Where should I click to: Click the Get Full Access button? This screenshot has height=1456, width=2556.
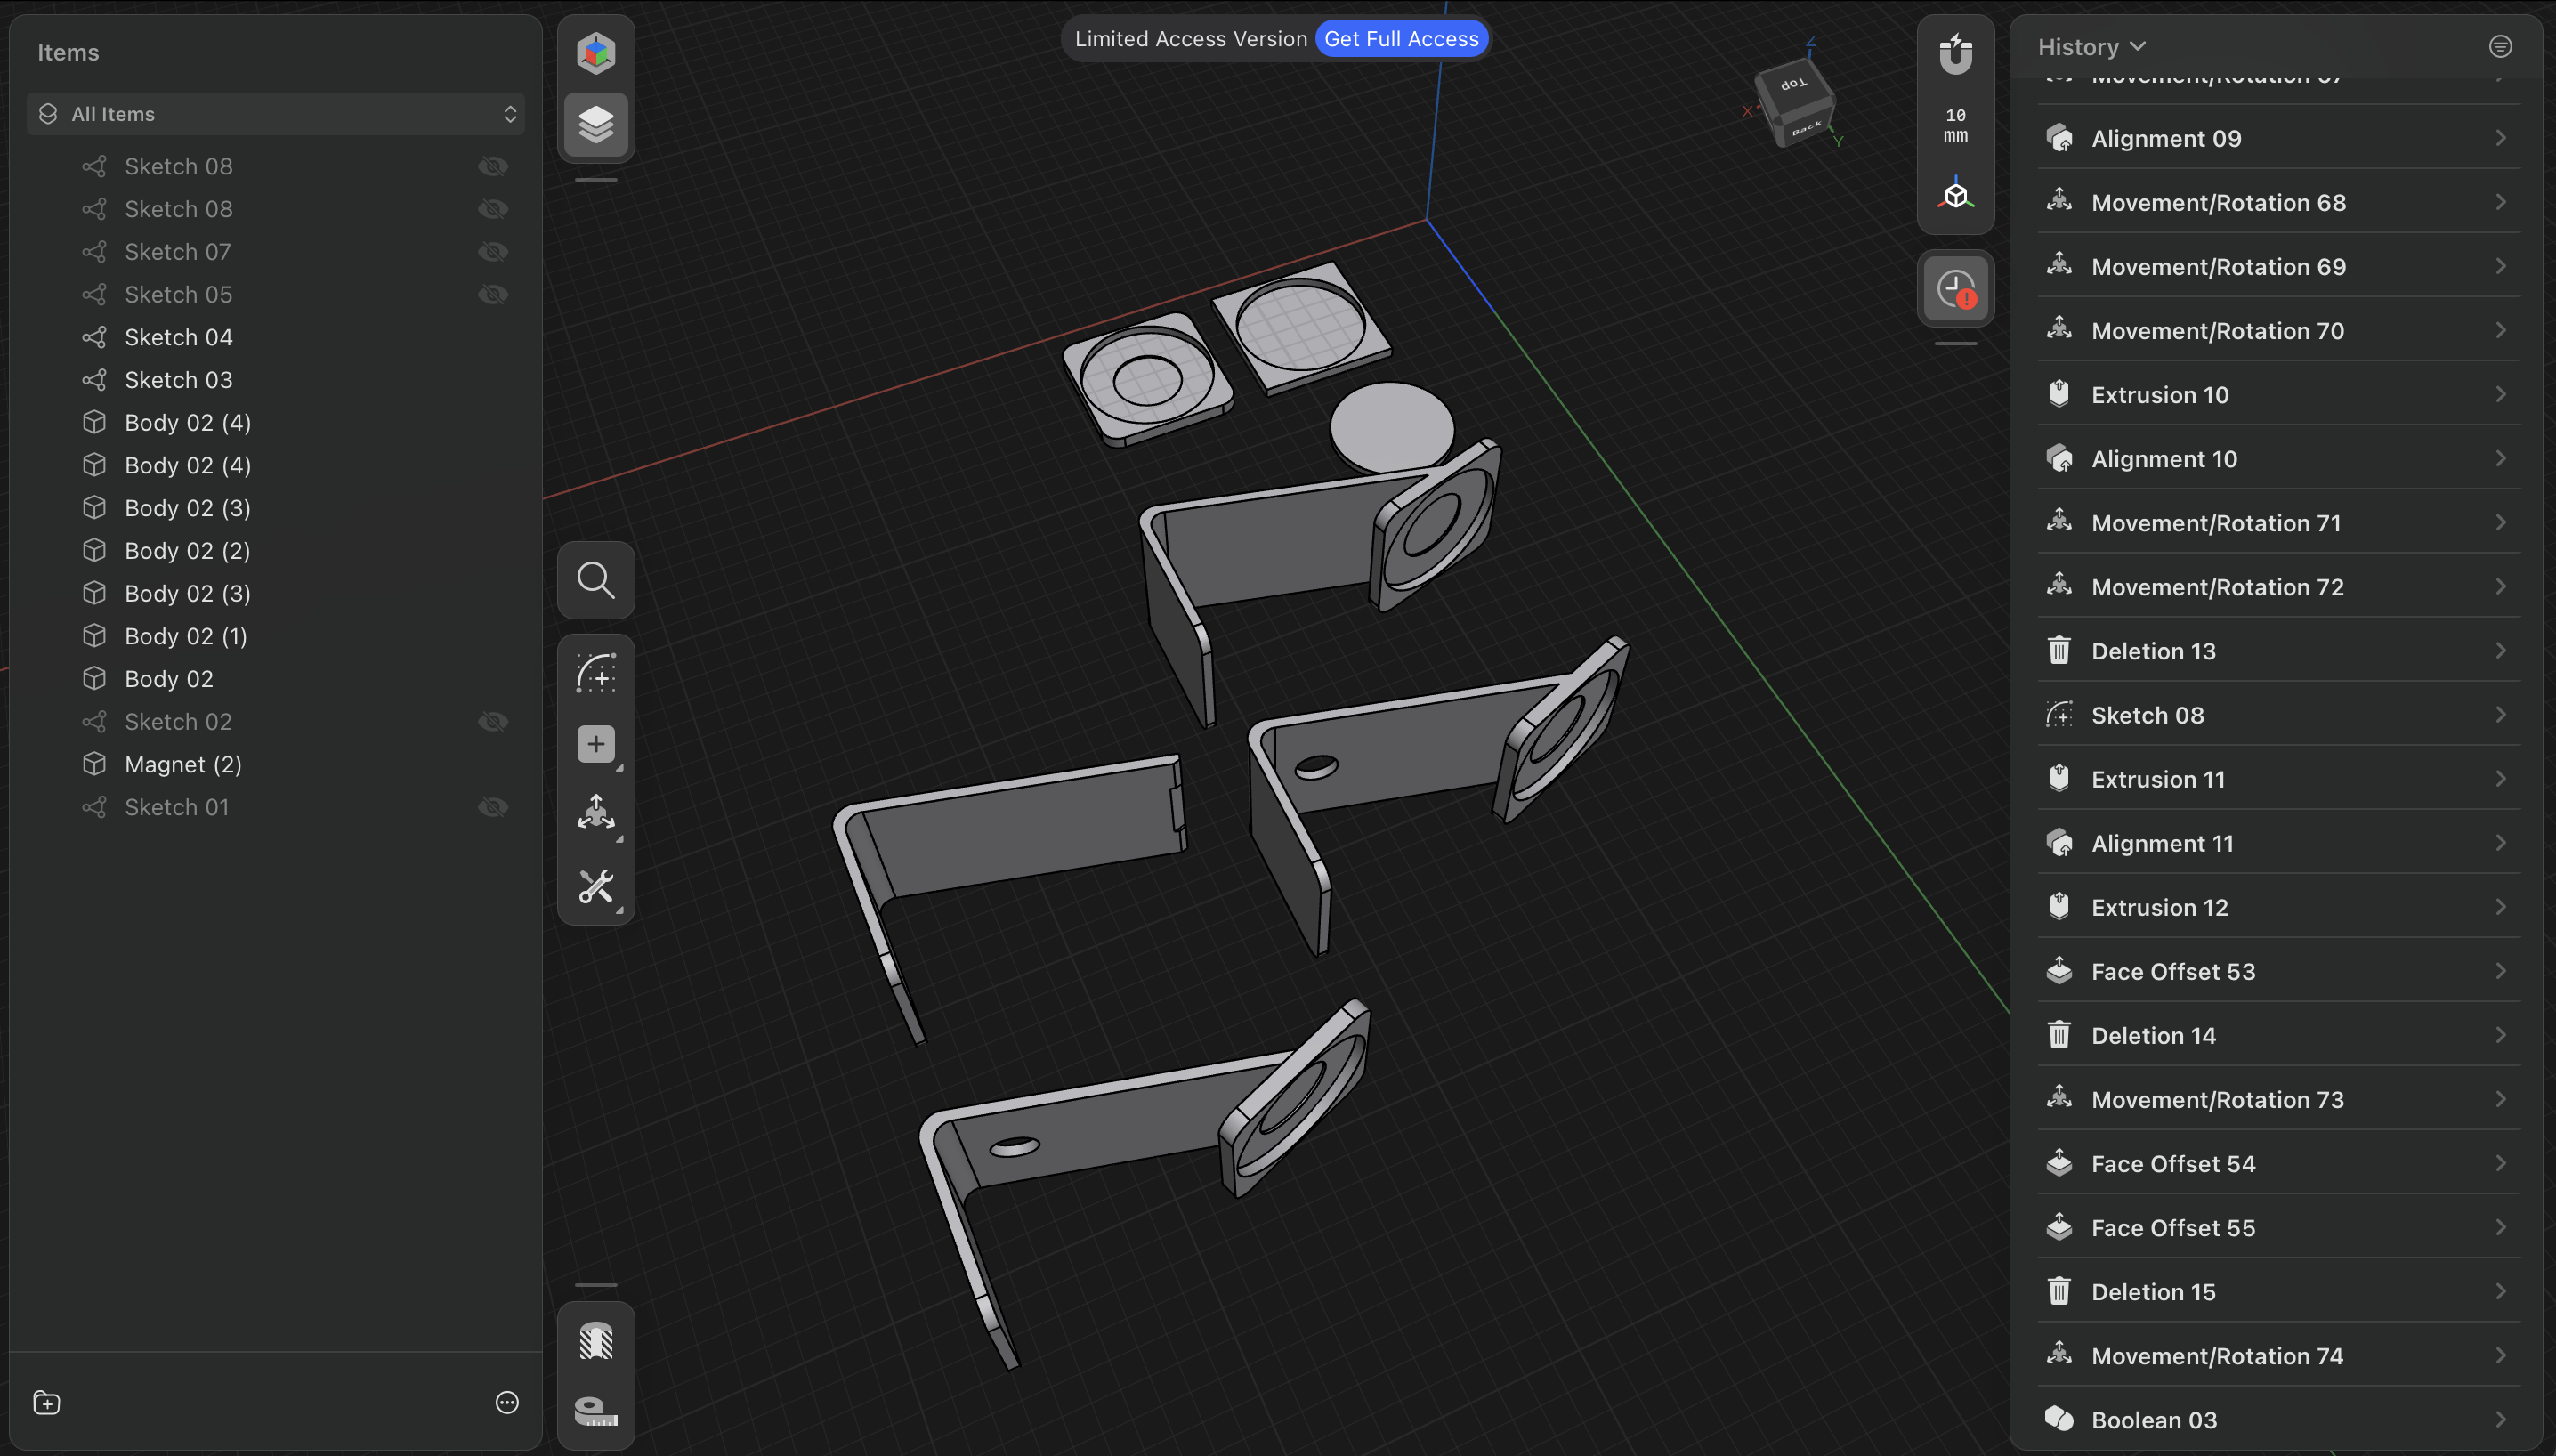point(1401,38)
